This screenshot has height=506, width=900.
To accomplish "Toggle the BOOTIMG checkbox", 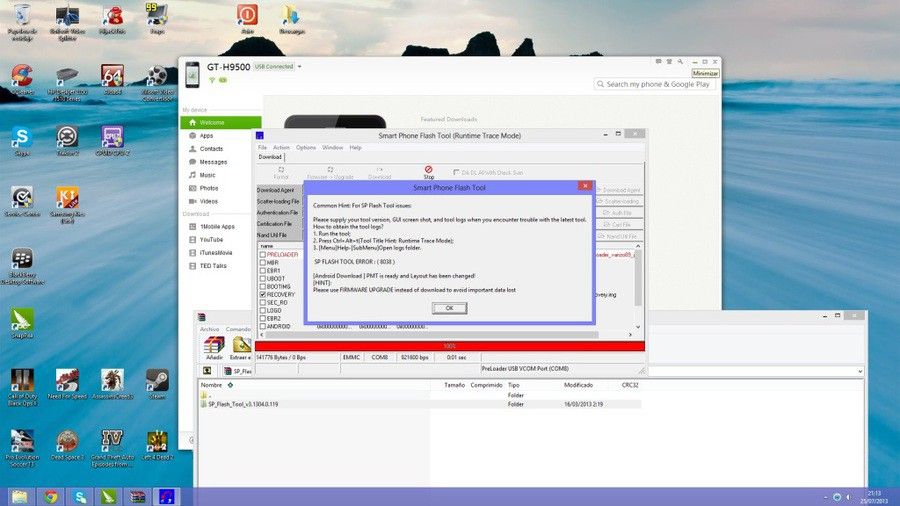I will pos(262,286).
